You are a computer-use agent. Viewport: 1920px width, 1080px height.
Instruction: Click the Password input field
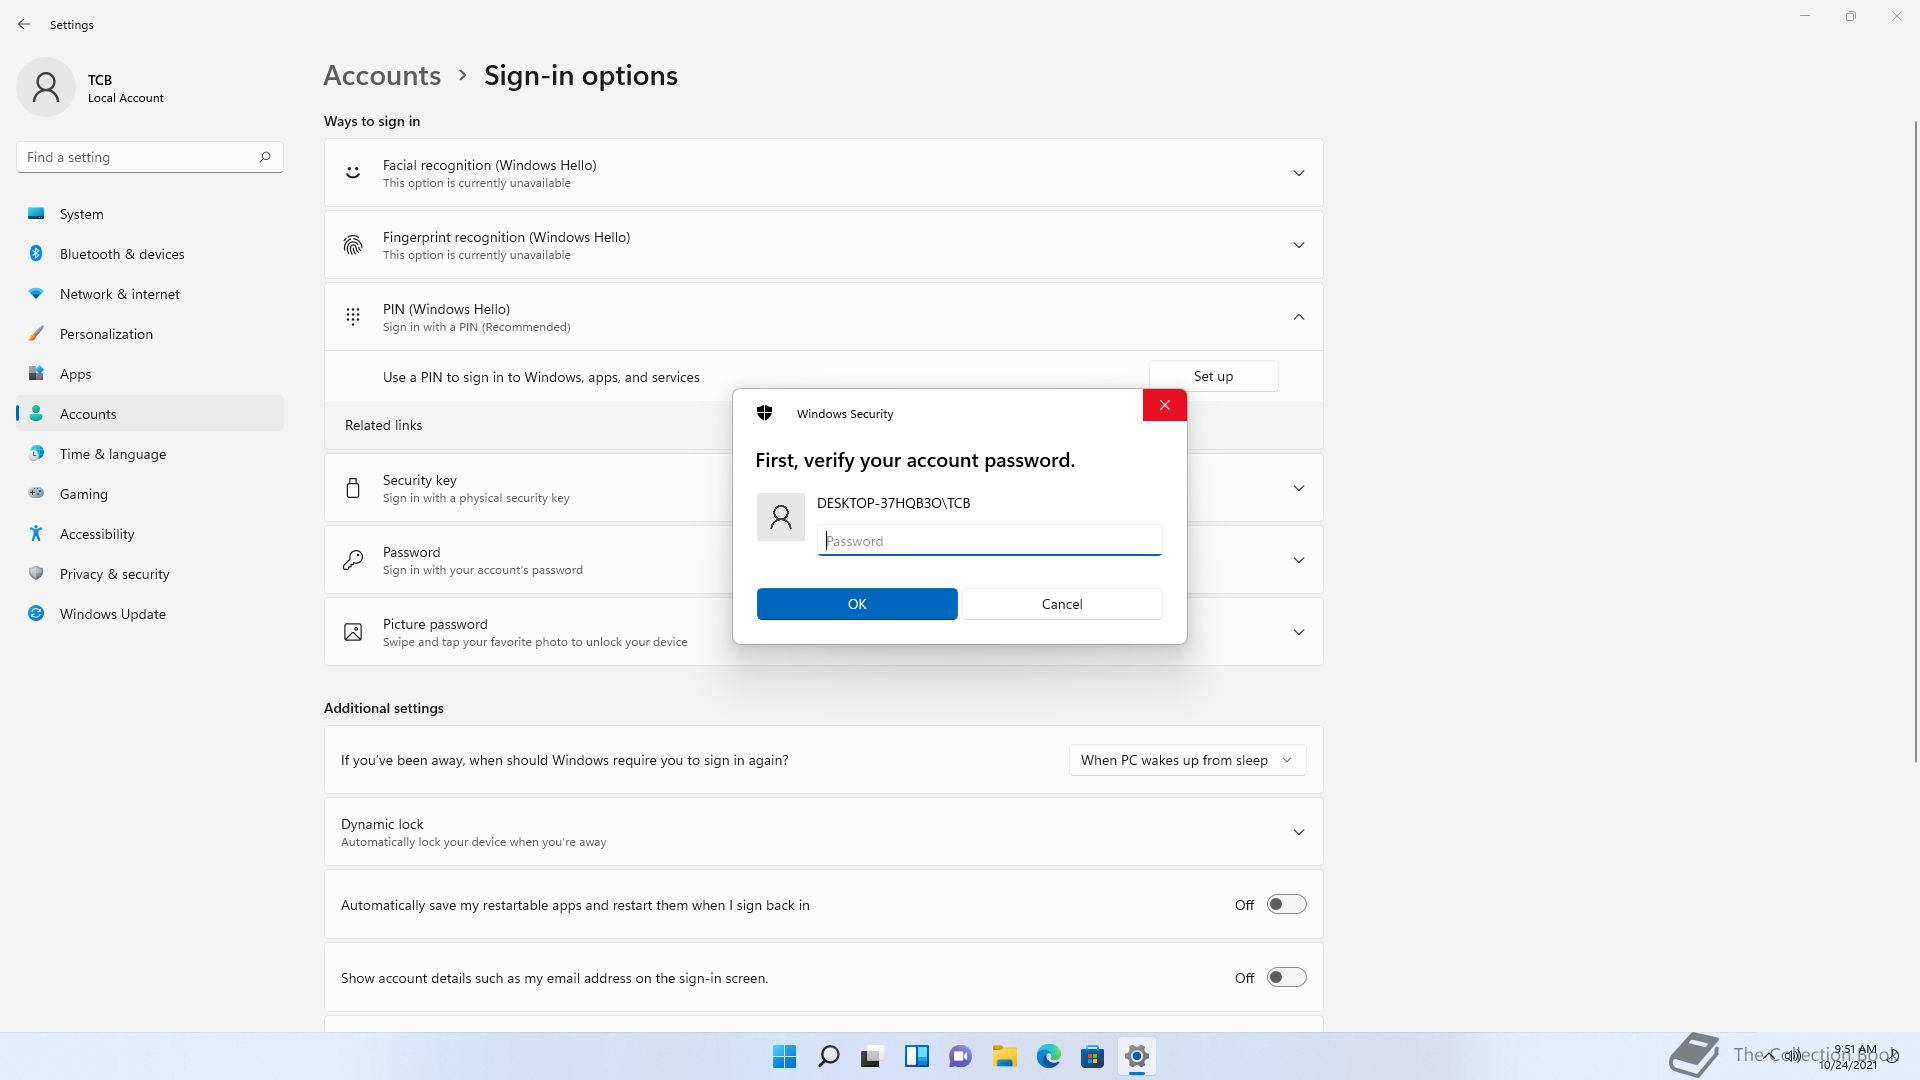click(x=990, y=540)
